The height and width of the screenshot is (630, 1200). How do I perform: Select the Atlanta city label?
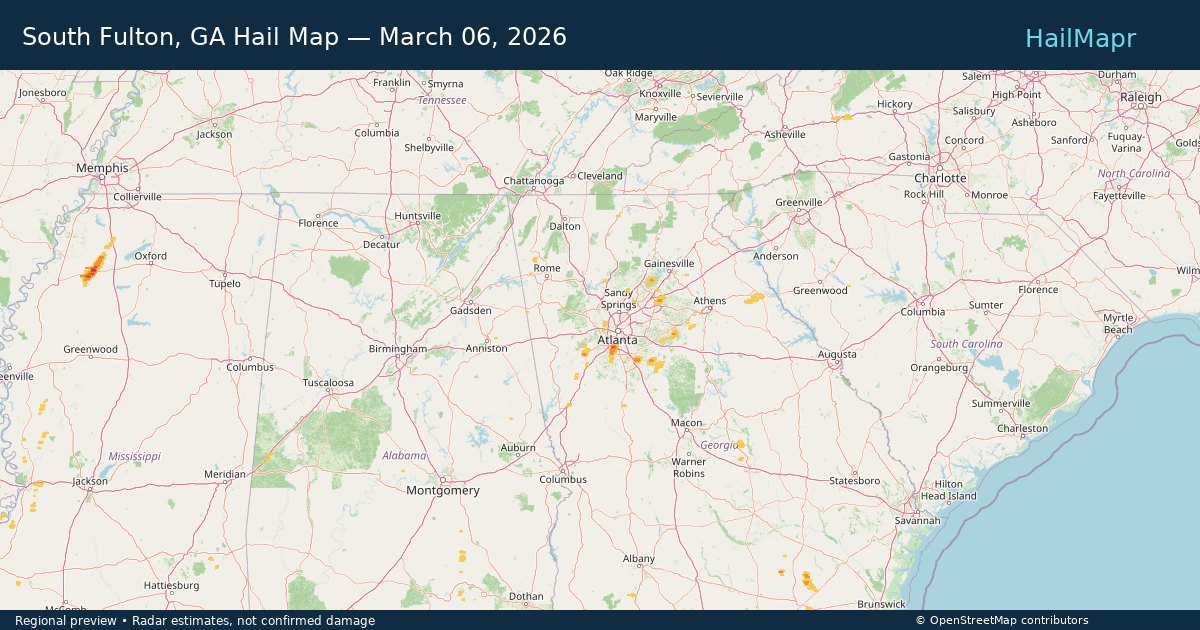617,341
